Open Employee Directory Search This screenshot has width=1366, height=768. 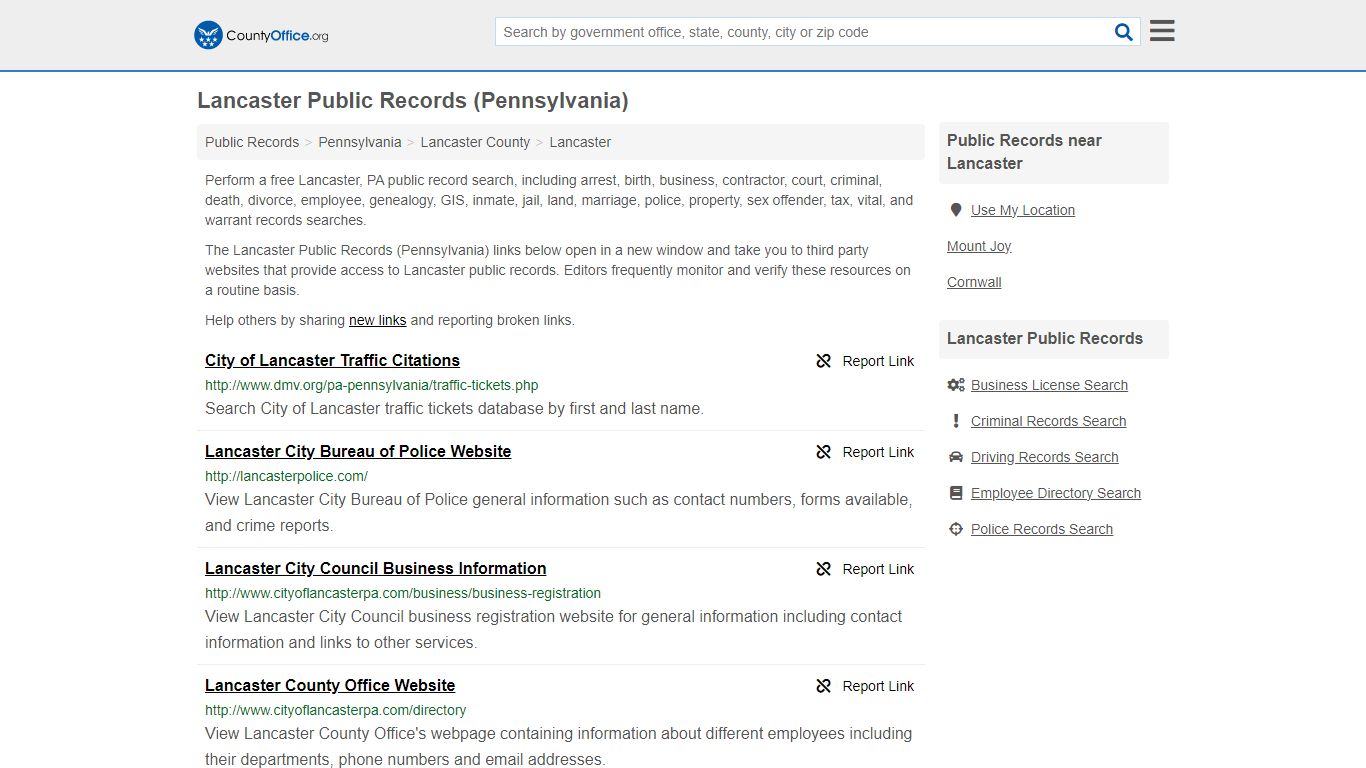pyautogui.click(x=1055, y=493)
